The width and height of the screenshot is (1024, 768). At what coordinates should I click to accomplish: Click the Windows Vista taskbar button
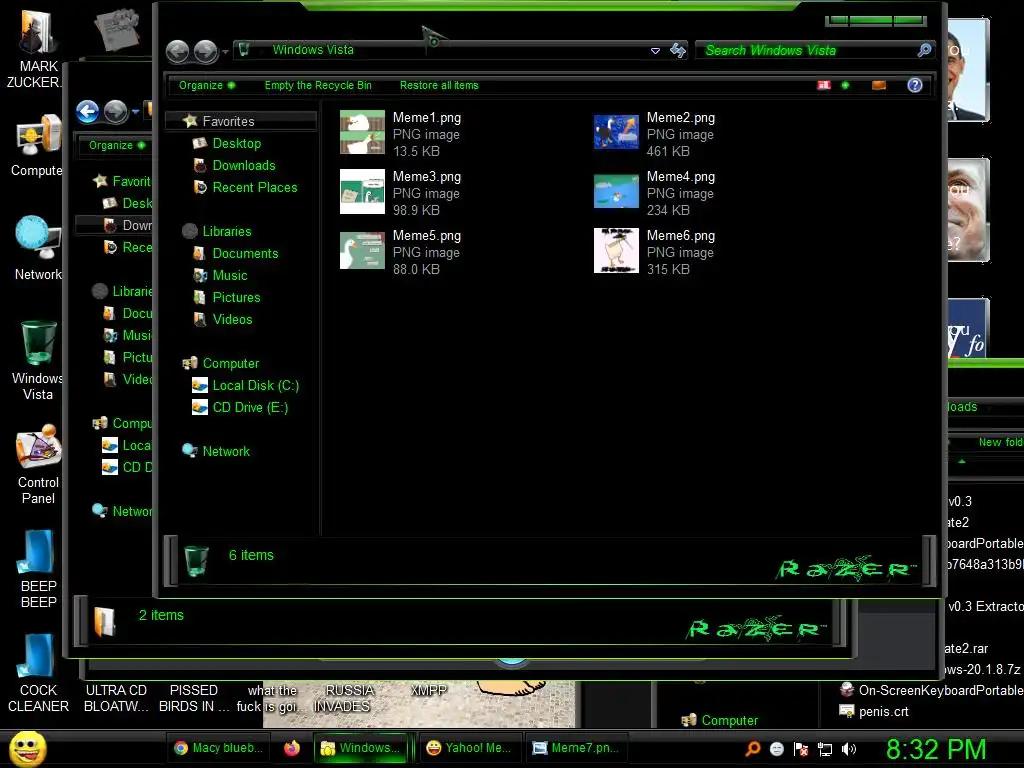pos(360,748)
